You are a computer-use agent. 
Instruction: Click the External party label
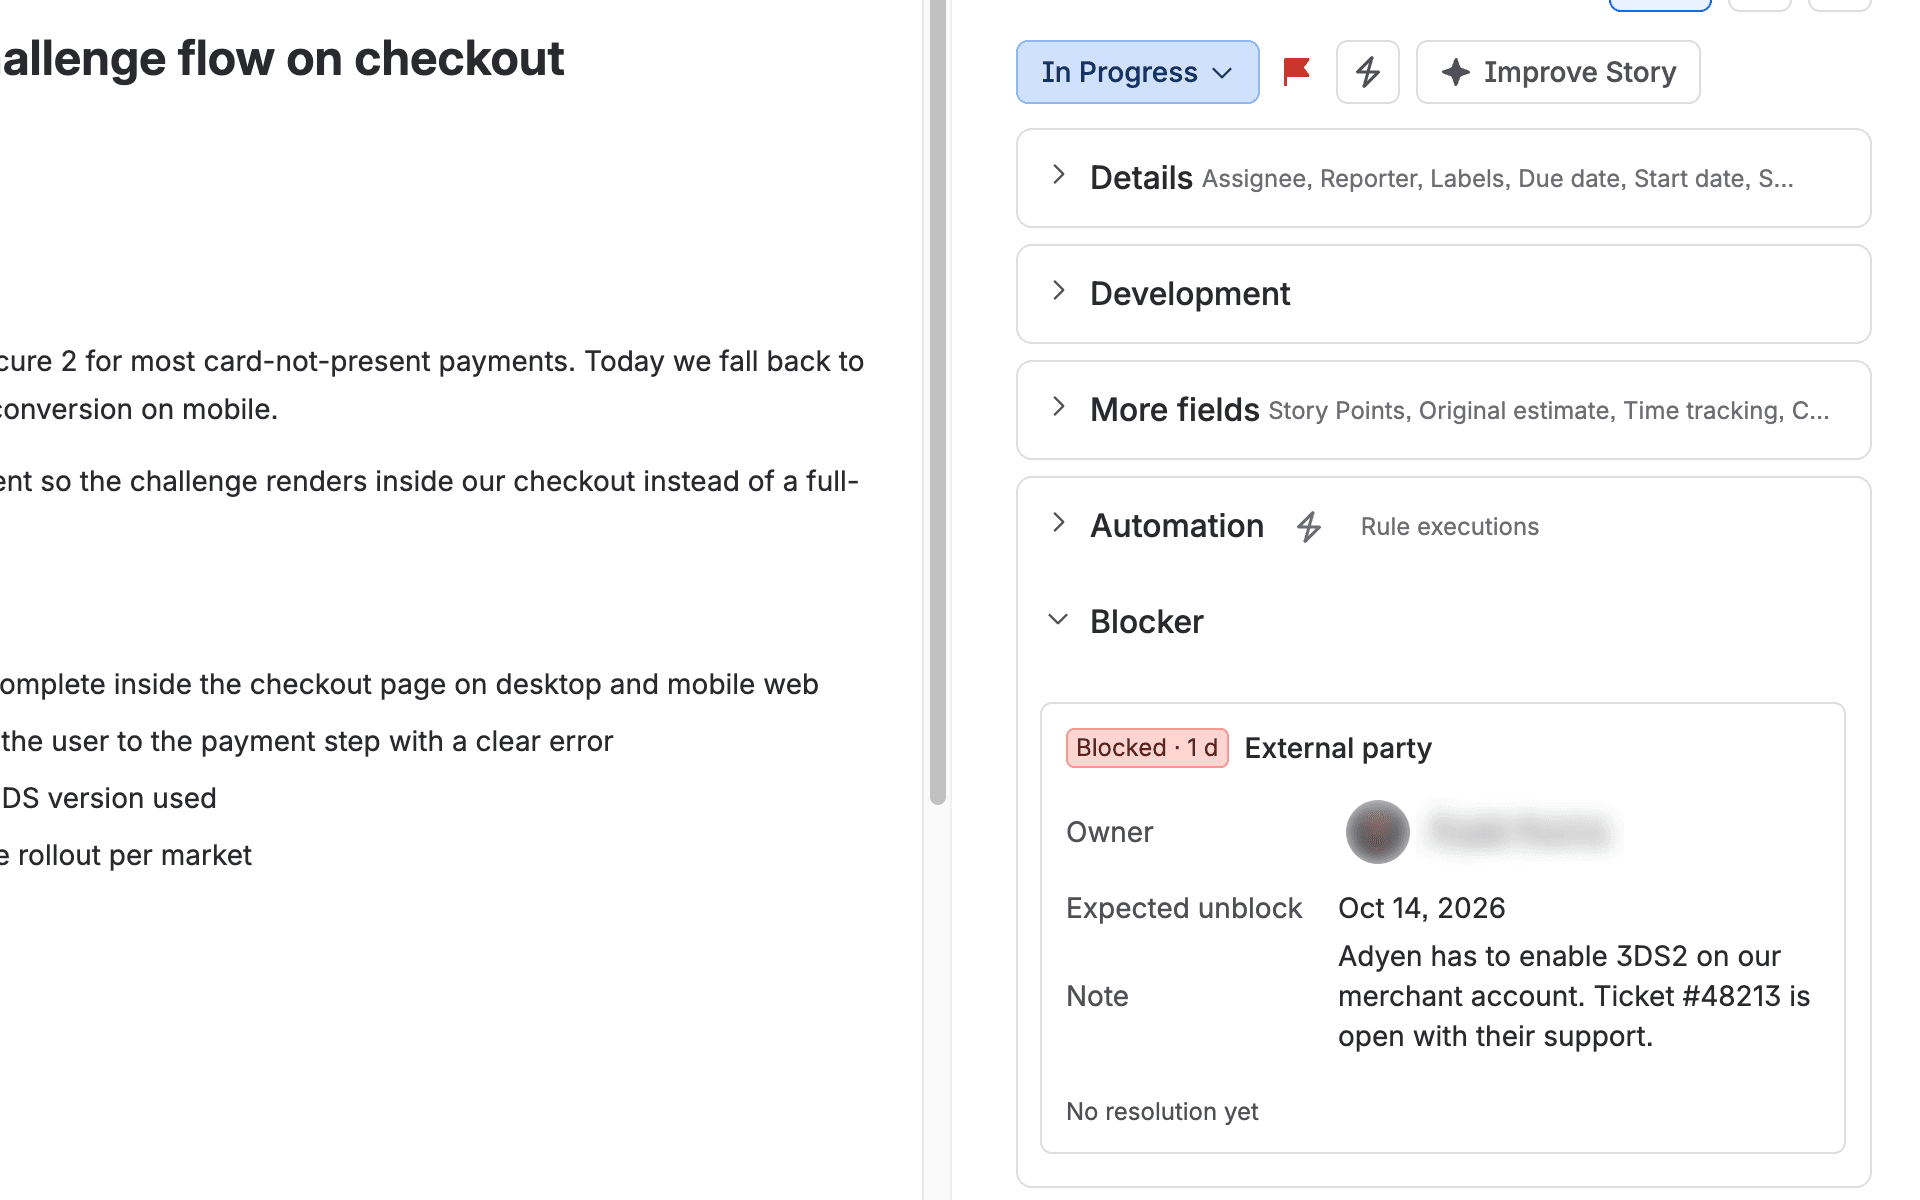(x=1337, y=748)
